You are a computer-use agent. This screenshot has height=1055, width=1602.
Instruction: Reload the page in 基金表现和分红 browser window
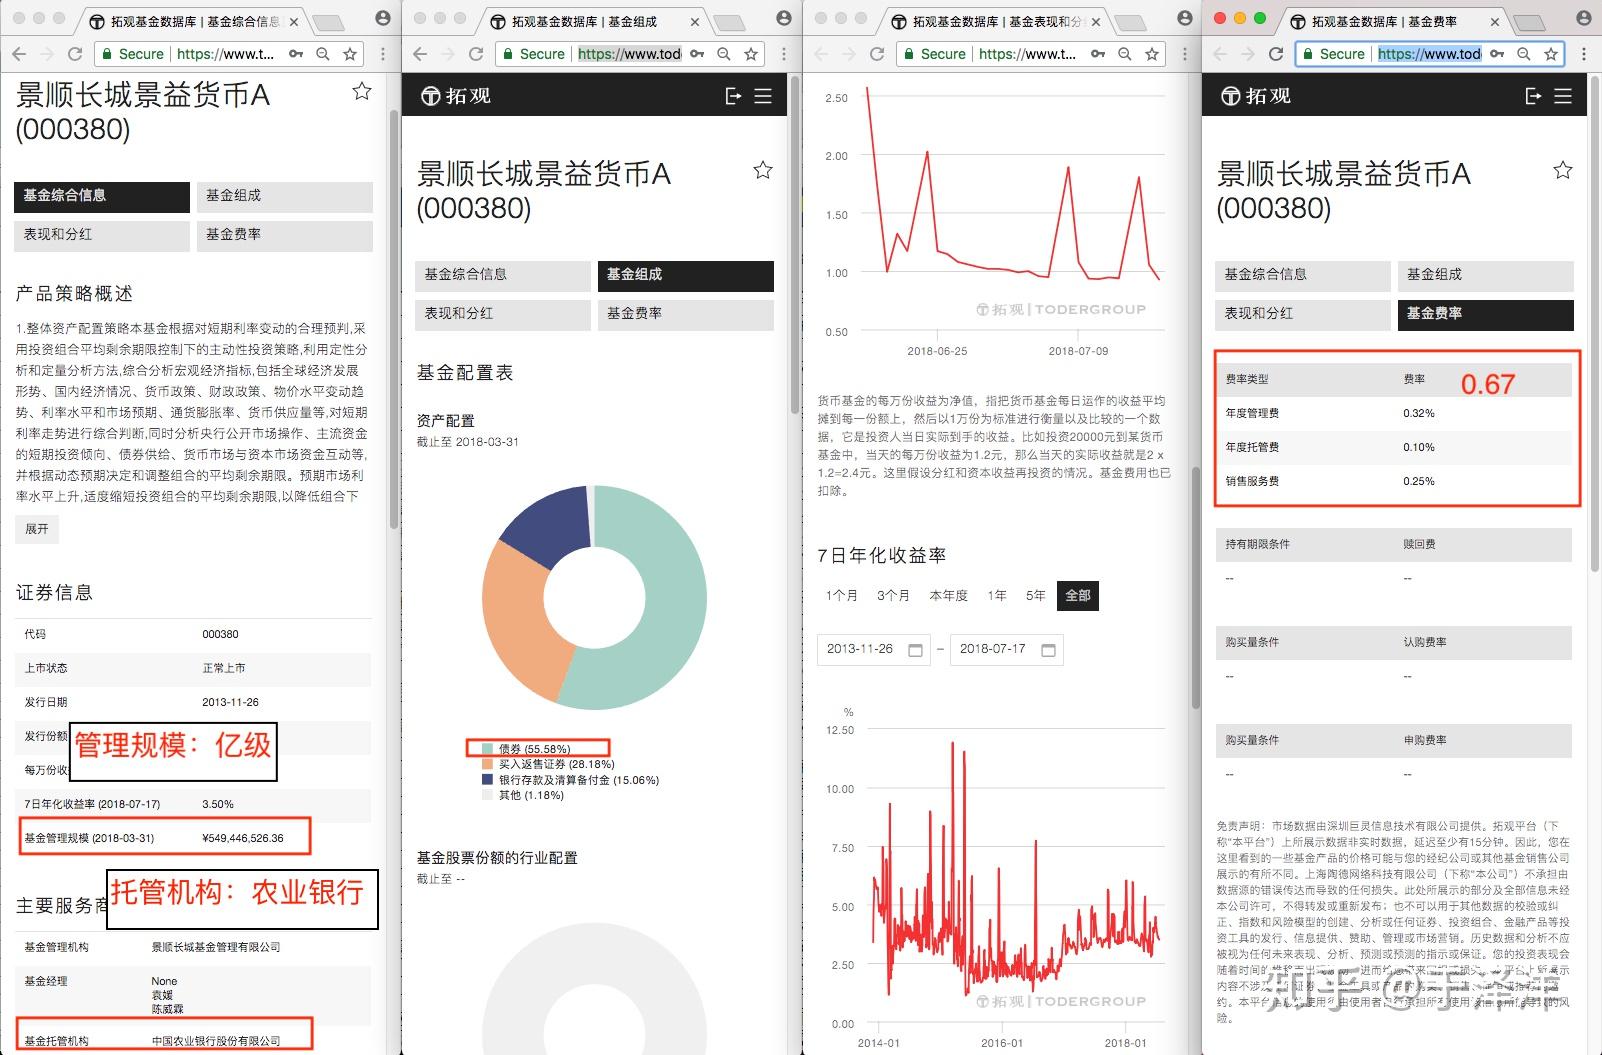point(877,54)
